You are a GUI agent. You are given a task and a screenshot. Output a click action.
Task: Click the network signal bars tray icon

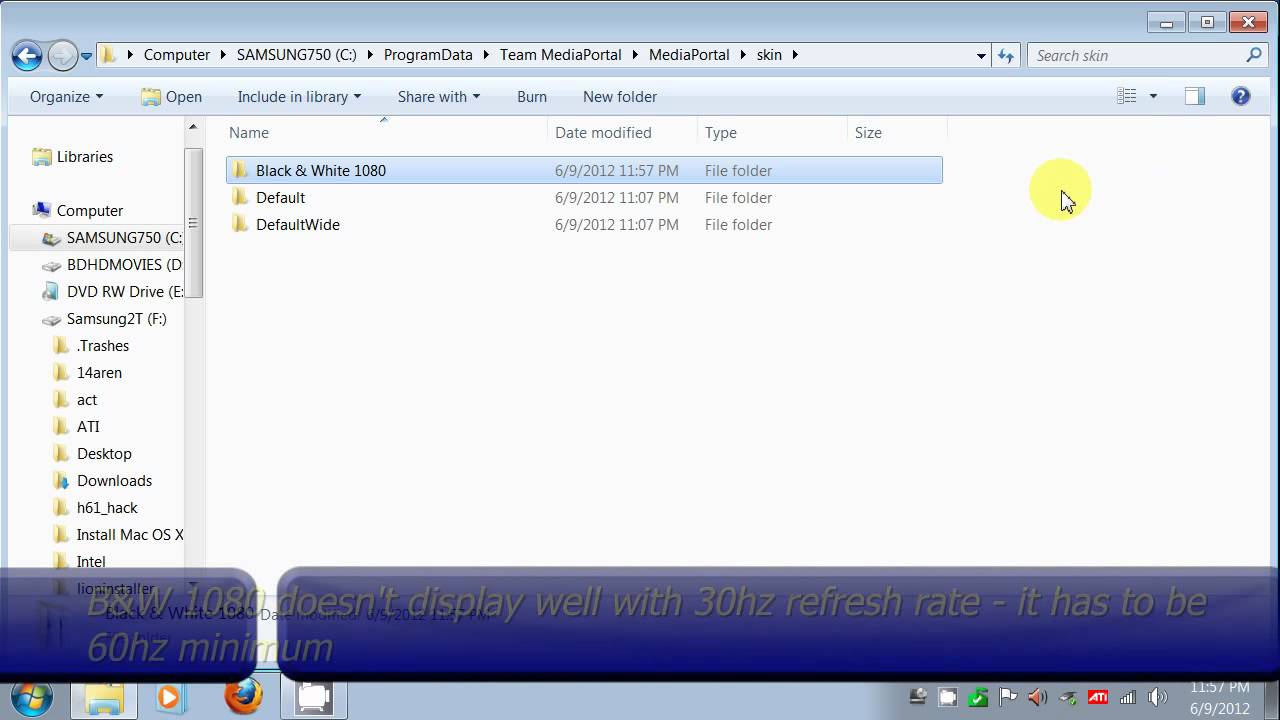coord(1127,697)
